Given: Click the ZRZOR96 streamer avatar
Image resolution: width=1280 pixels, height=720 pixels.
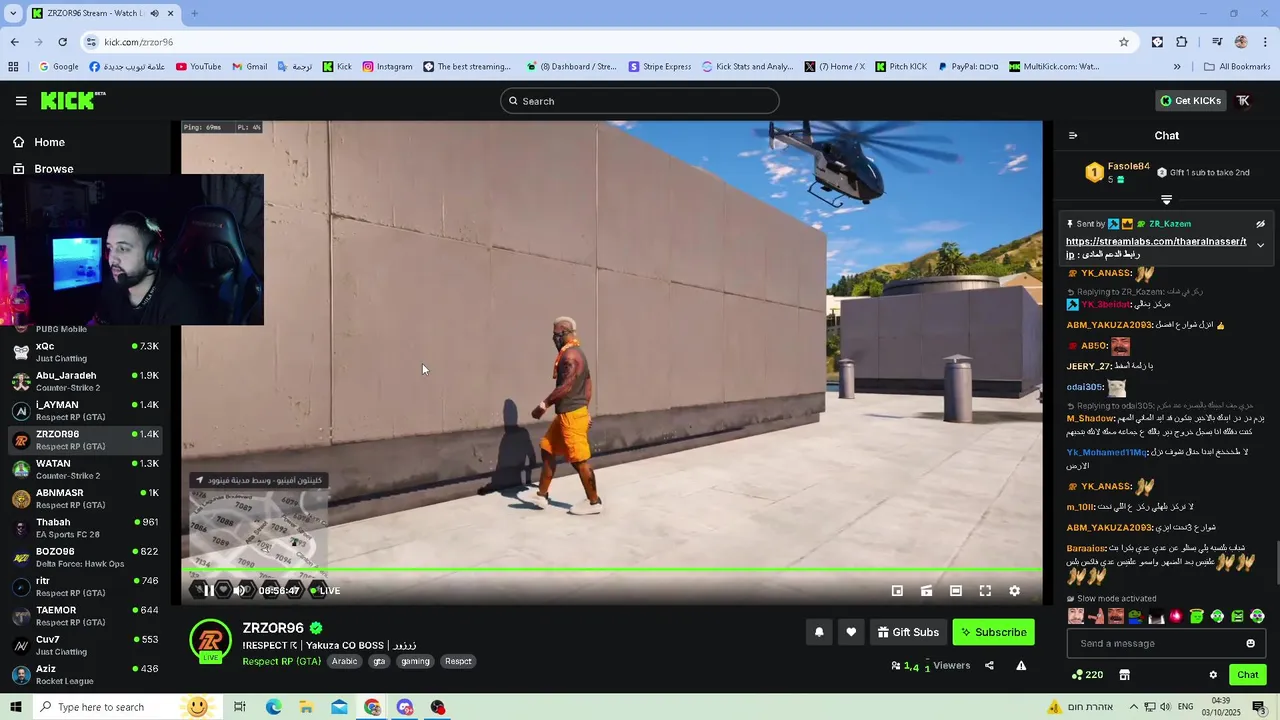Looking at the screenshot, I should pyautogui.click(x=210, y=640).
